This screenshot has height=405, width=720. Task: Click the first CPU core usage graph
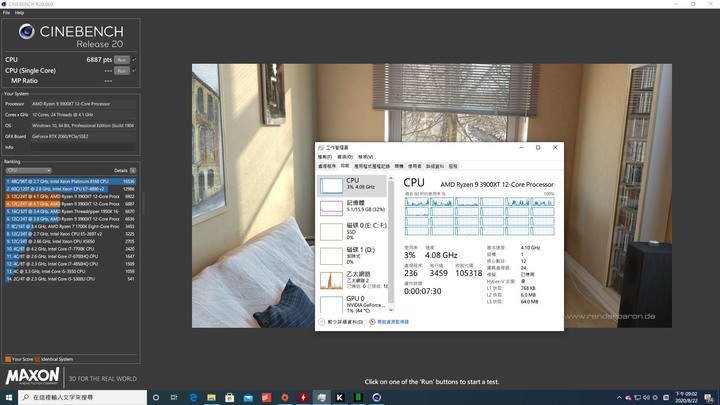click(x=416, y=202)
